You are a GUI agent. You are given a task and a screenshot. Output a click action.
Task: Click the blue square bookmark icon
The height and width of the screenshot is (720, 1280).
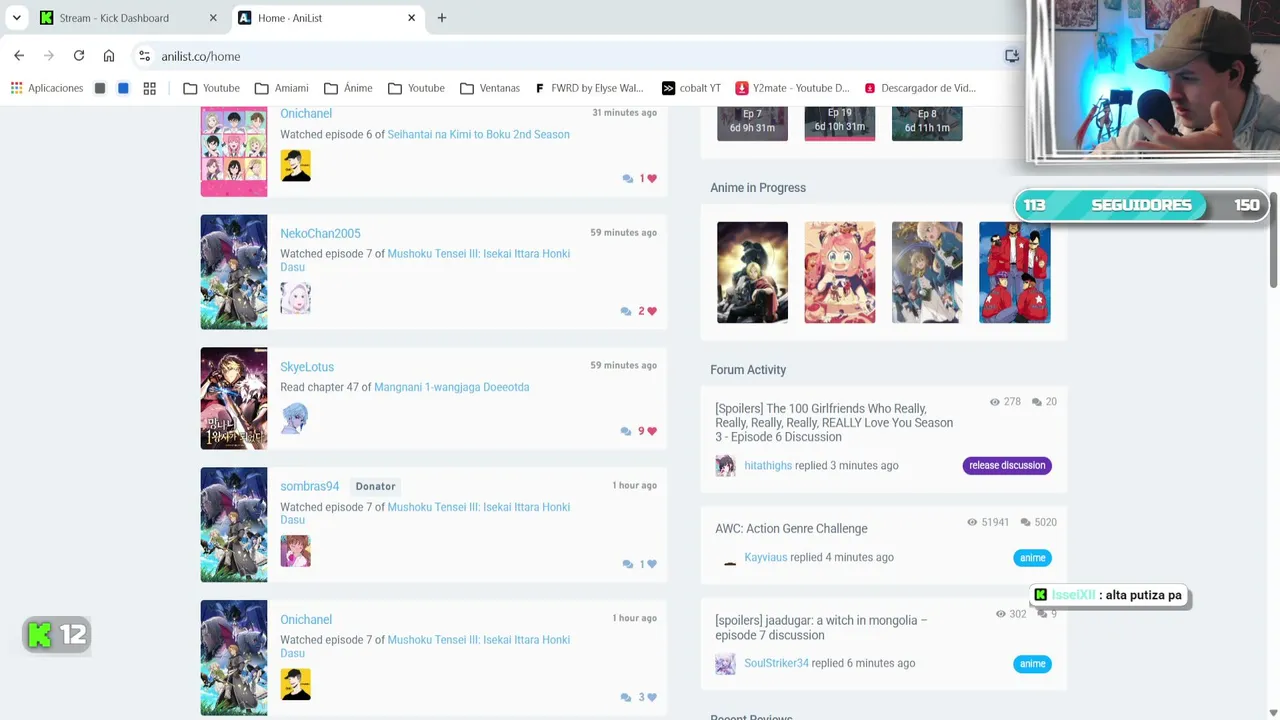point(123,88)
